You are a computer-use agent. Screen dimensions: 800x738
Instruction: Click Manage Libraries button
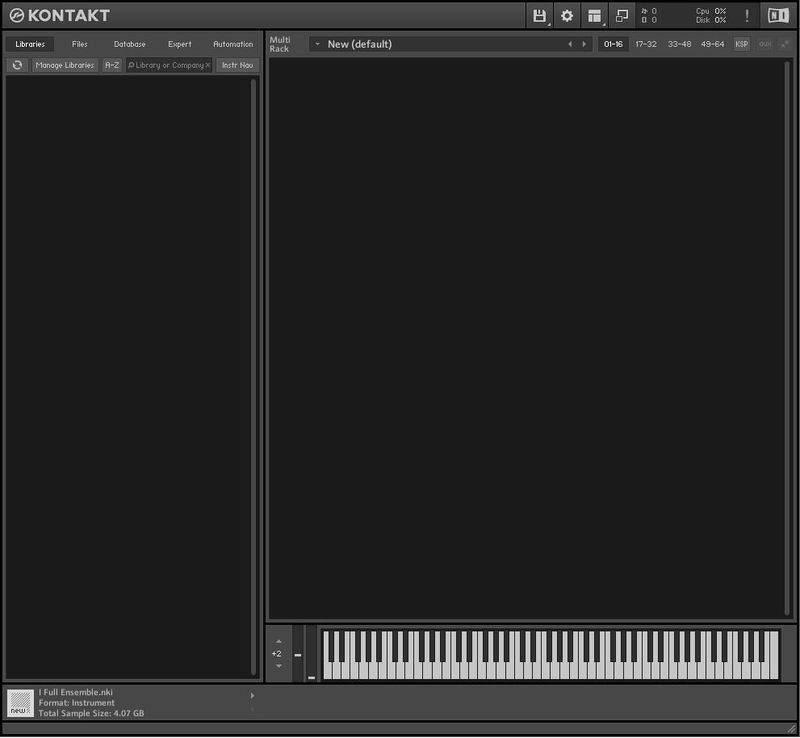click(65, 65)
